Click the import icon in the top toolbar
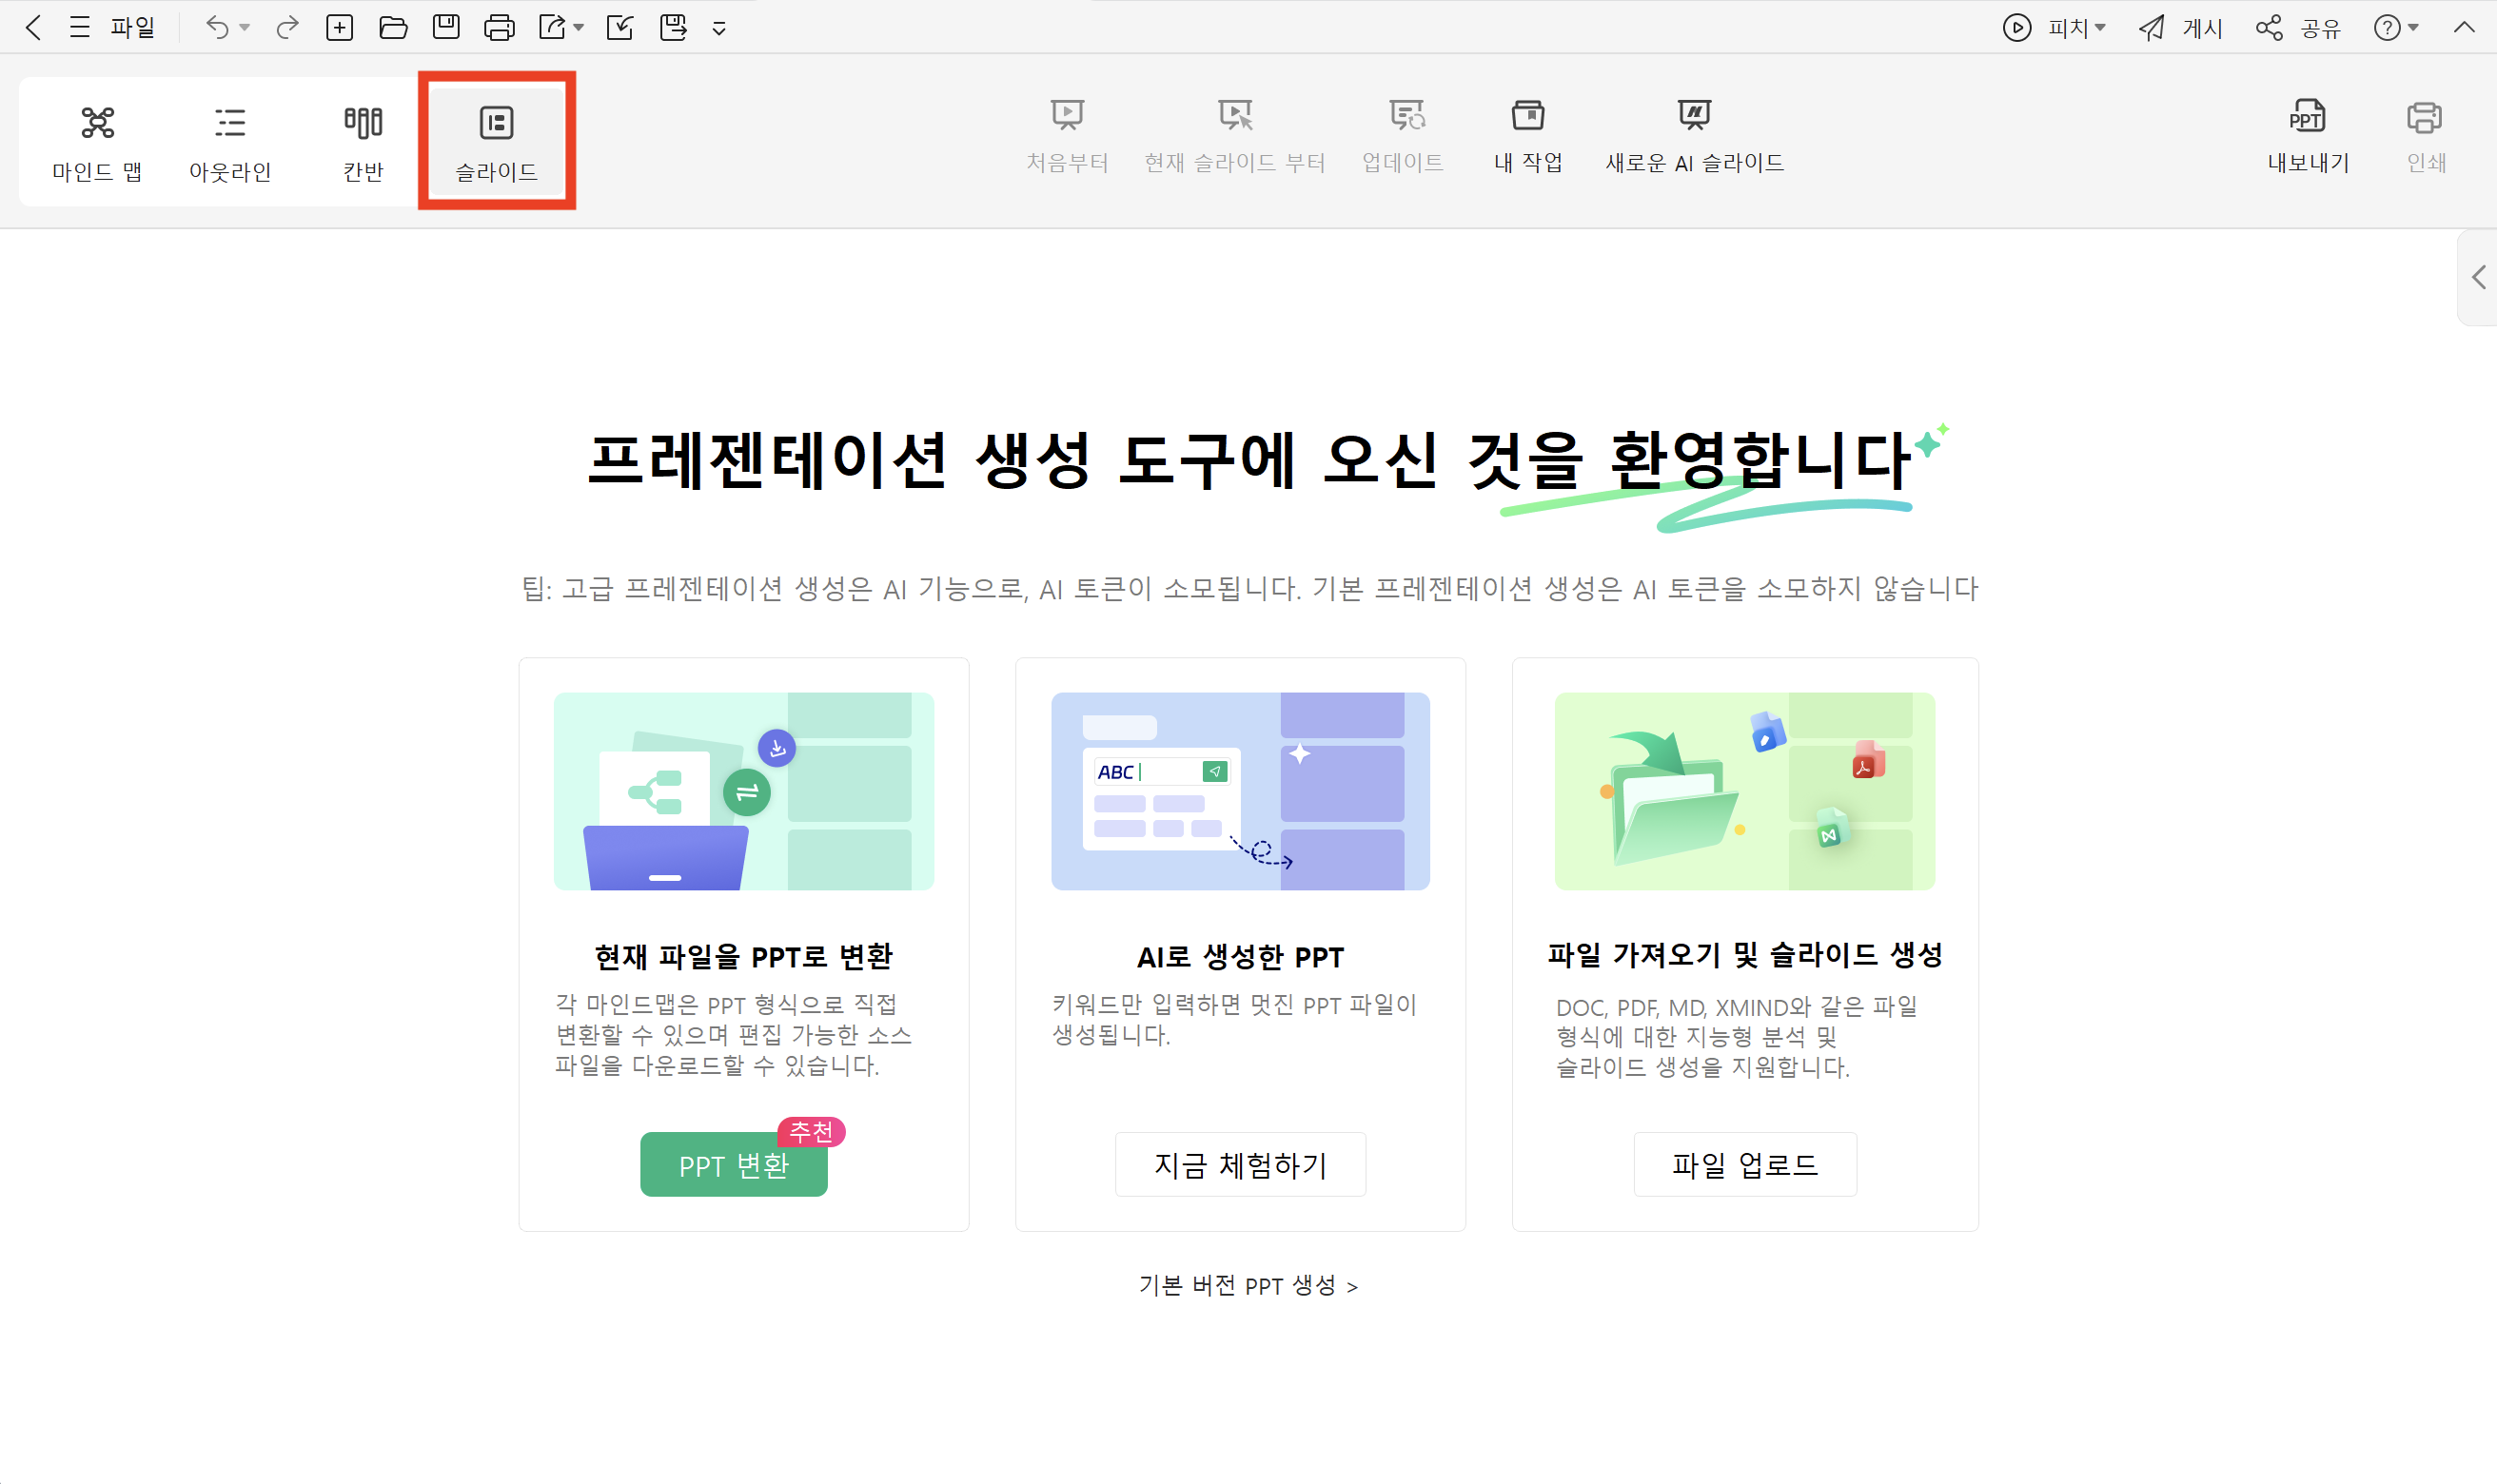Image resolution: width=2497 pixels, height=1484 pixels. 620,28
